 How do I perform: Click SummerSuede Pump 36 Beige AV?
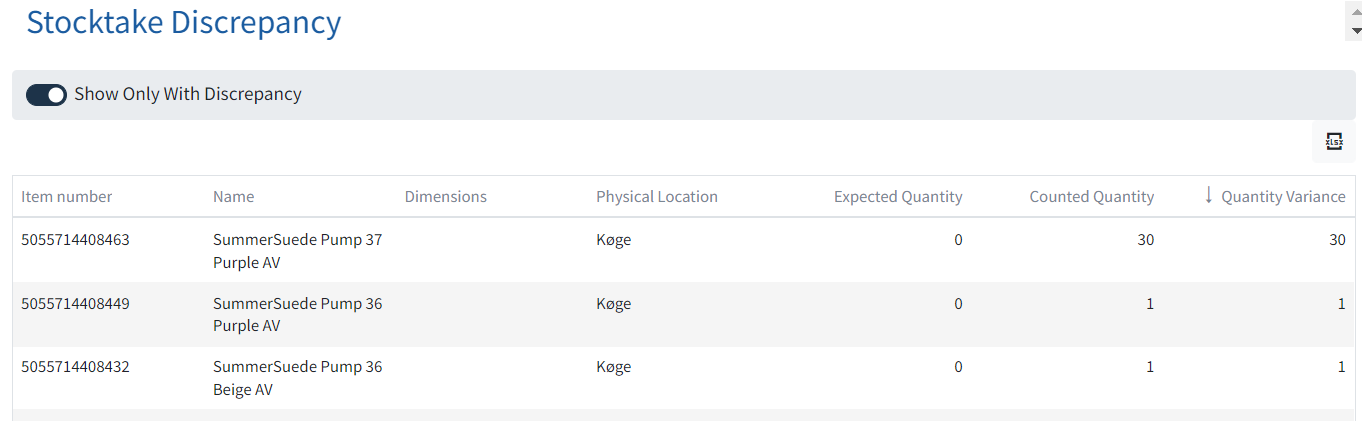[x=297, y=378]
